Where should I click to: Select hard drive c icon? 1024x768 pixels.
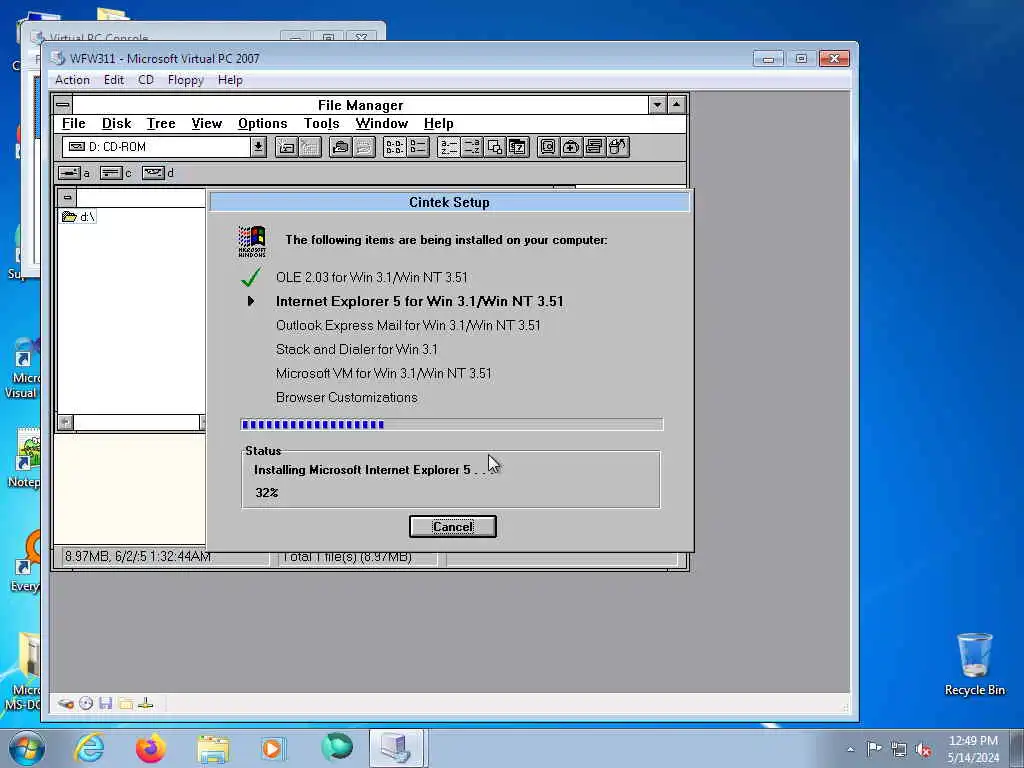[111, 173]
